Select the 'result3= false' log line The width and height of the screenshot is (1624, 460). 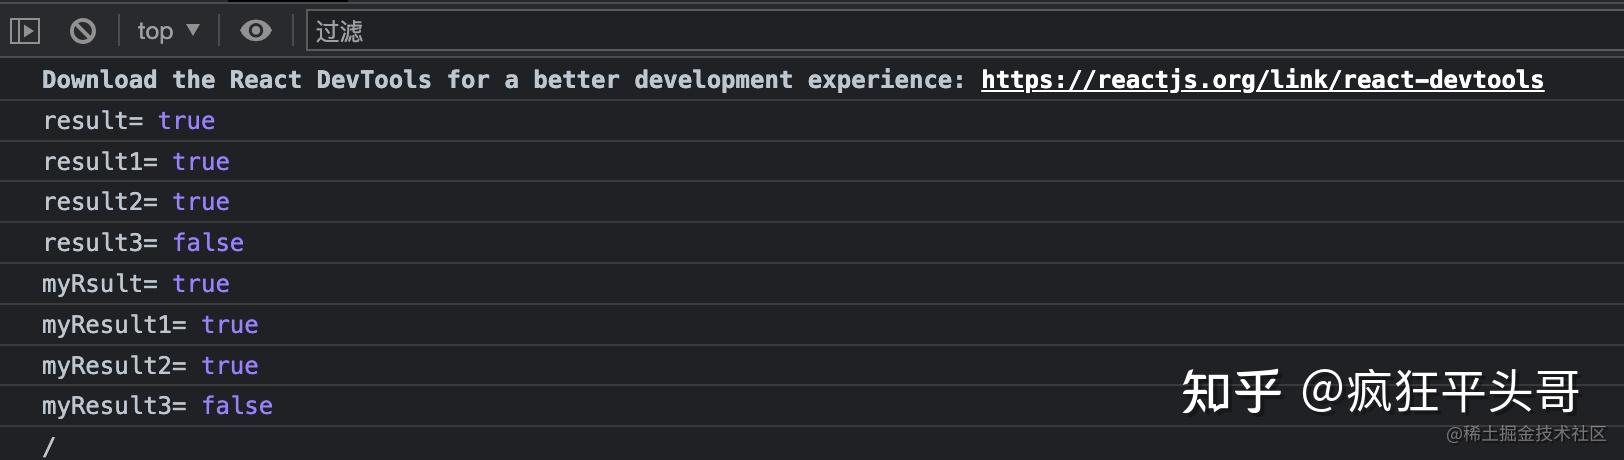pyautogui.click(x=812, y=243)
